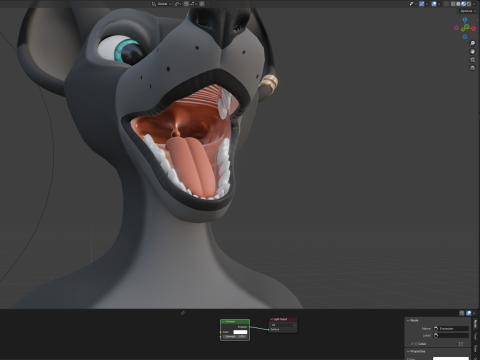
Task: Open the Emission node Color swatch
Action: coord(240,332)
